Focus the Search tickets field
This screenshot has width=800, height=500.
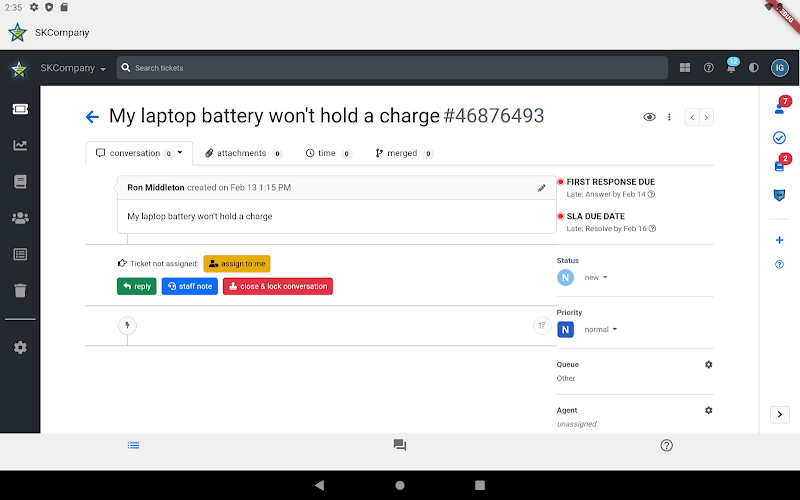tap(392, 68)
